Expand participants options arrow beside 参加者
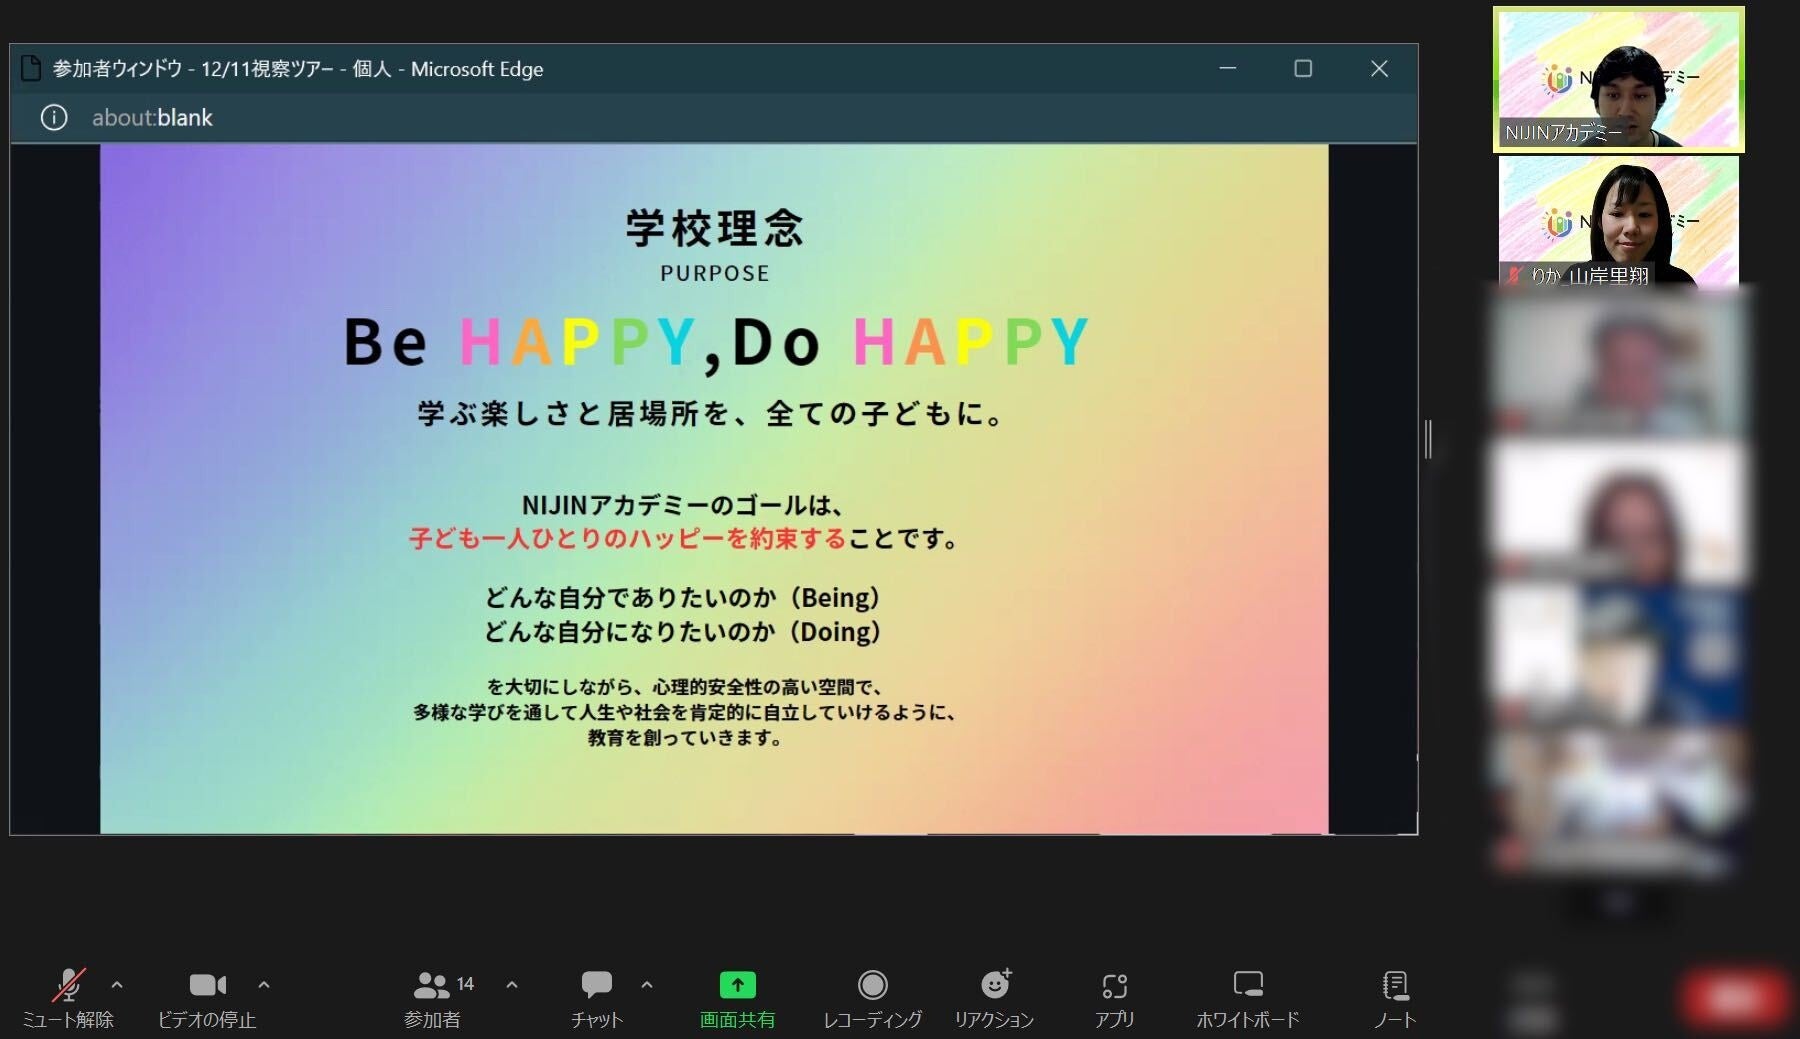 pos(512,985)
